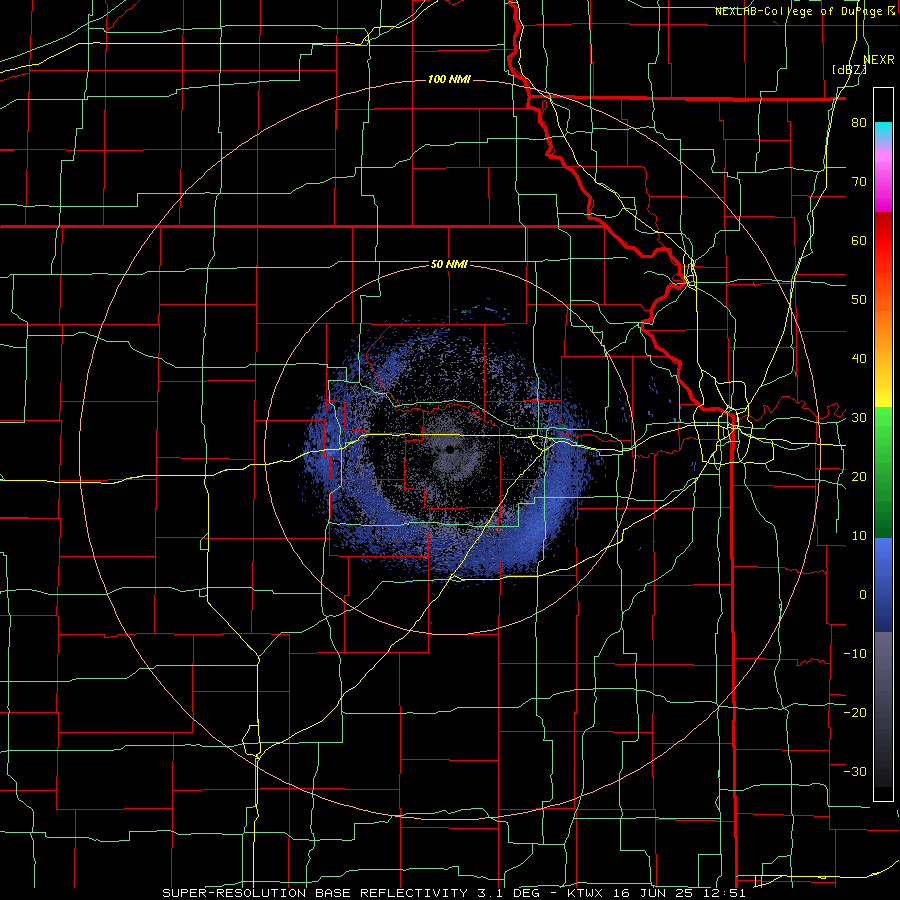Click the 60 value on the dBZ scale
Screen dimensions: 900x900
point(859,240)
